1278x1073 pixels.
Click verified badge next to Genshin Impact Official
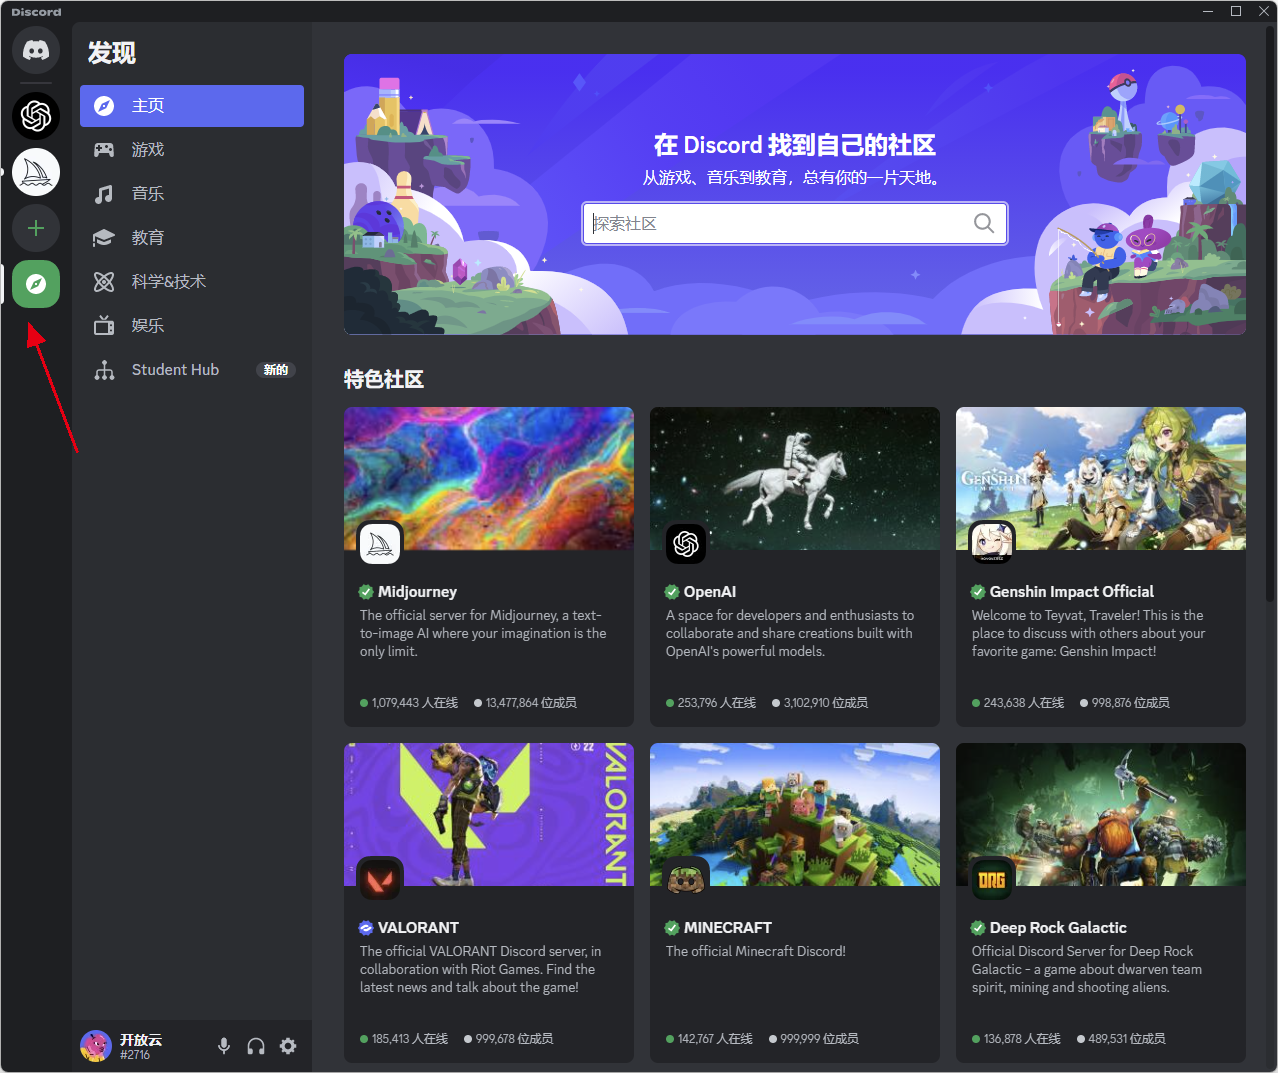pyautogui.click(x=978, y=592)
